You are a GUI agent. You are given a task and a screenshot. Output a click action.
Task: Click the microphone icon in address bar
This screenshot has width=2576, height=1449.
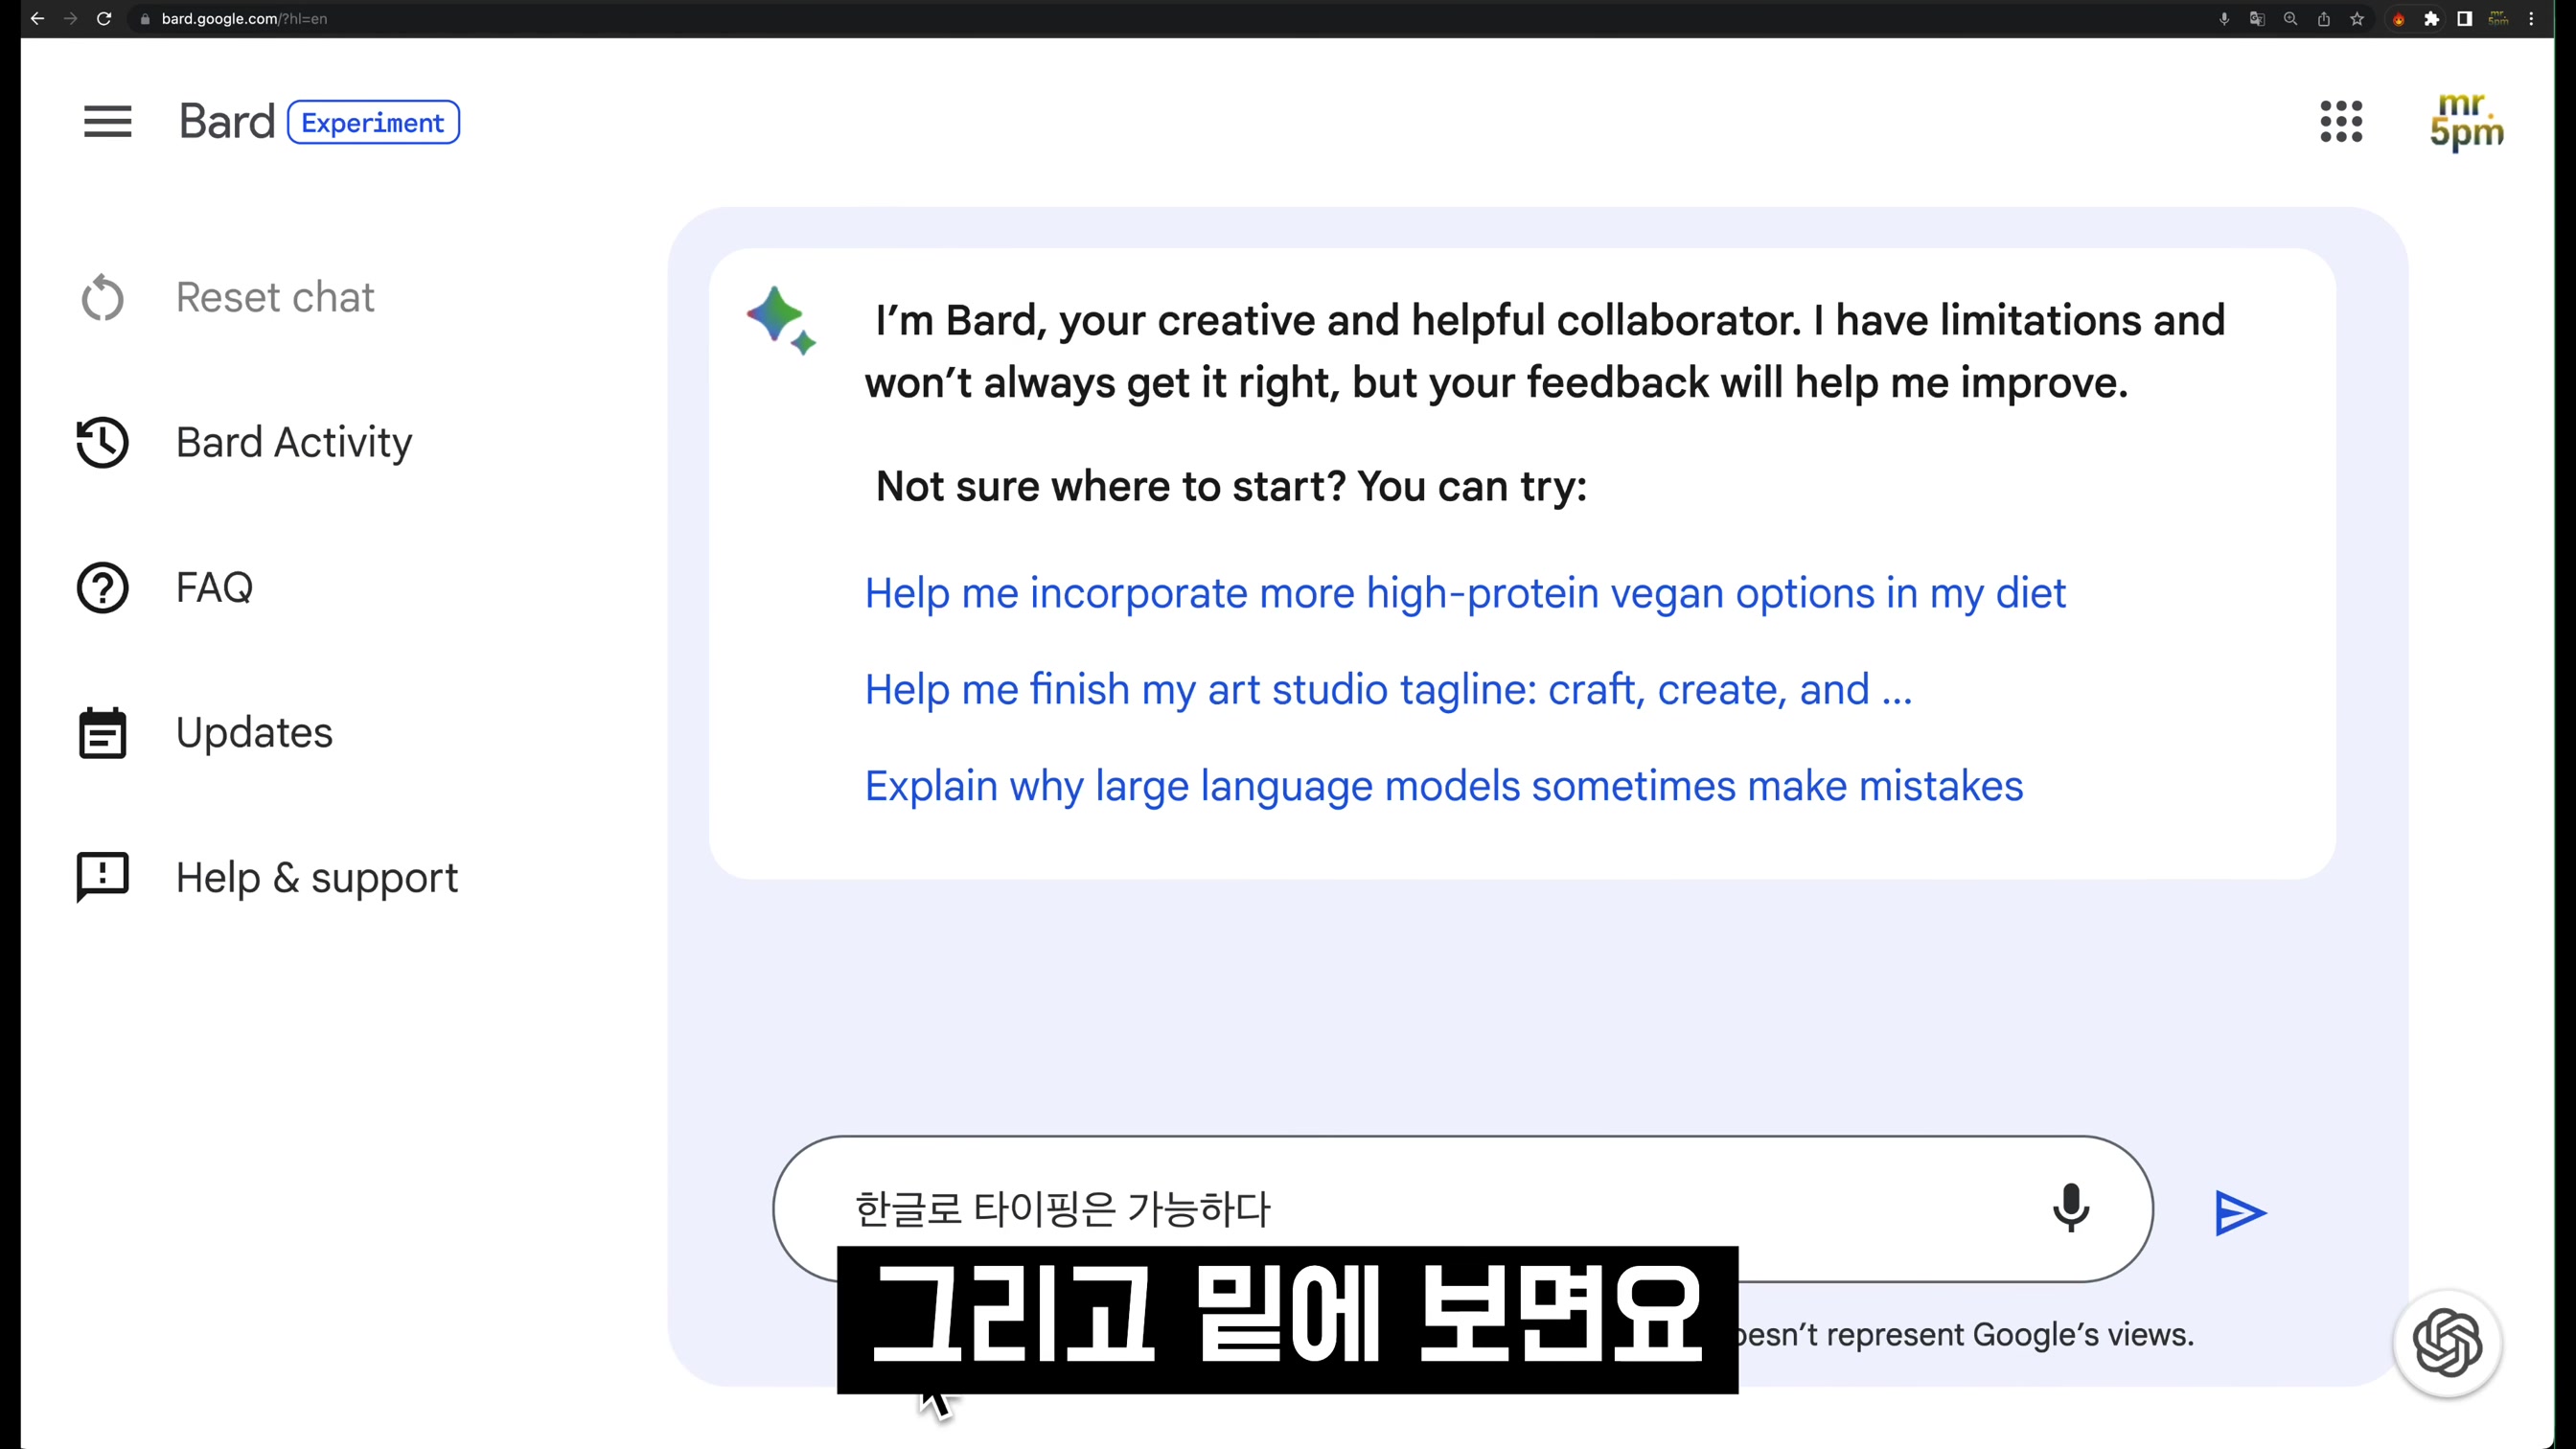pos(2224,18)
